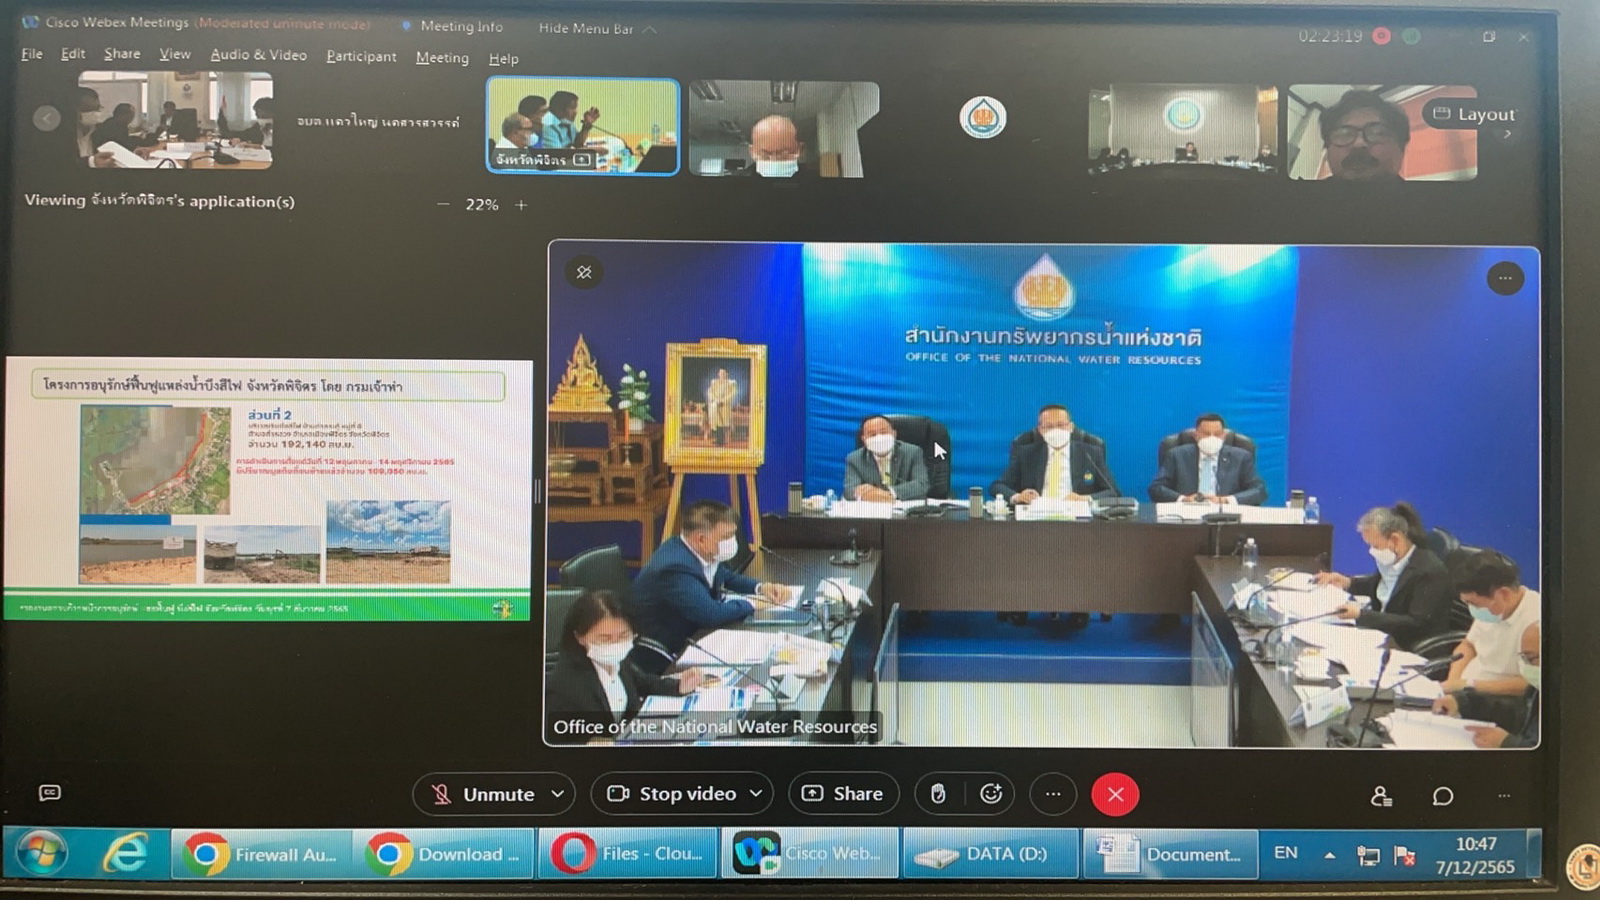Screen dimensions: 1600x900
Task: Unmute the microphone
Action: [484, 794]
